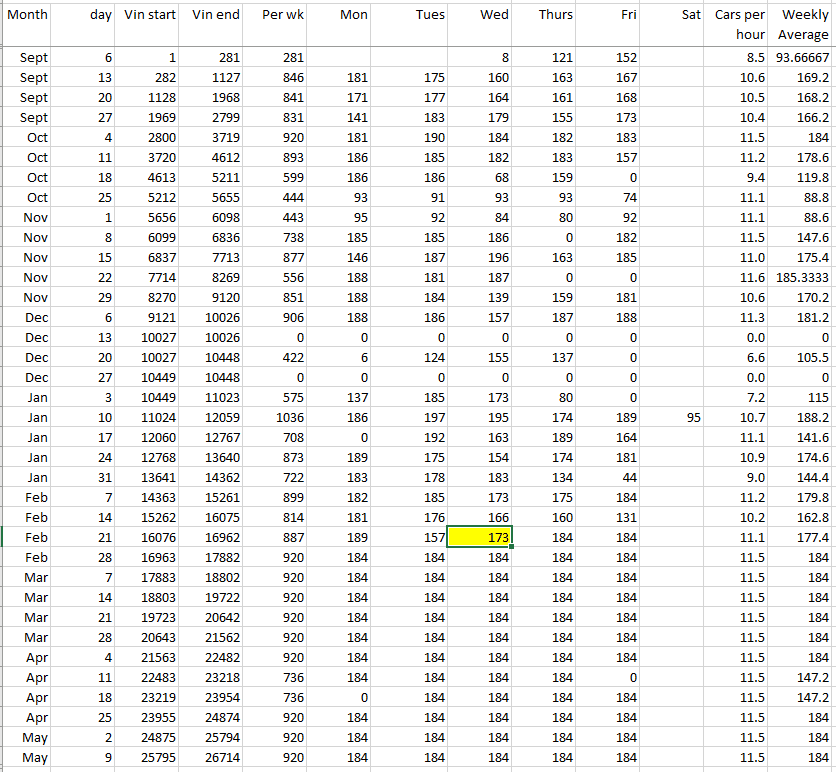Select the Weekly Average cell 93.66667
The width and height of the screenshot is (836, 772).
click(803, 58)
